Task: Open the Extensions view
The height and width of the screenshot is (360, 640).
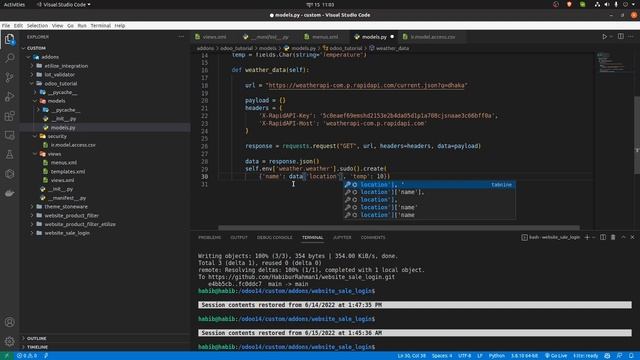Action: point(9,116)
